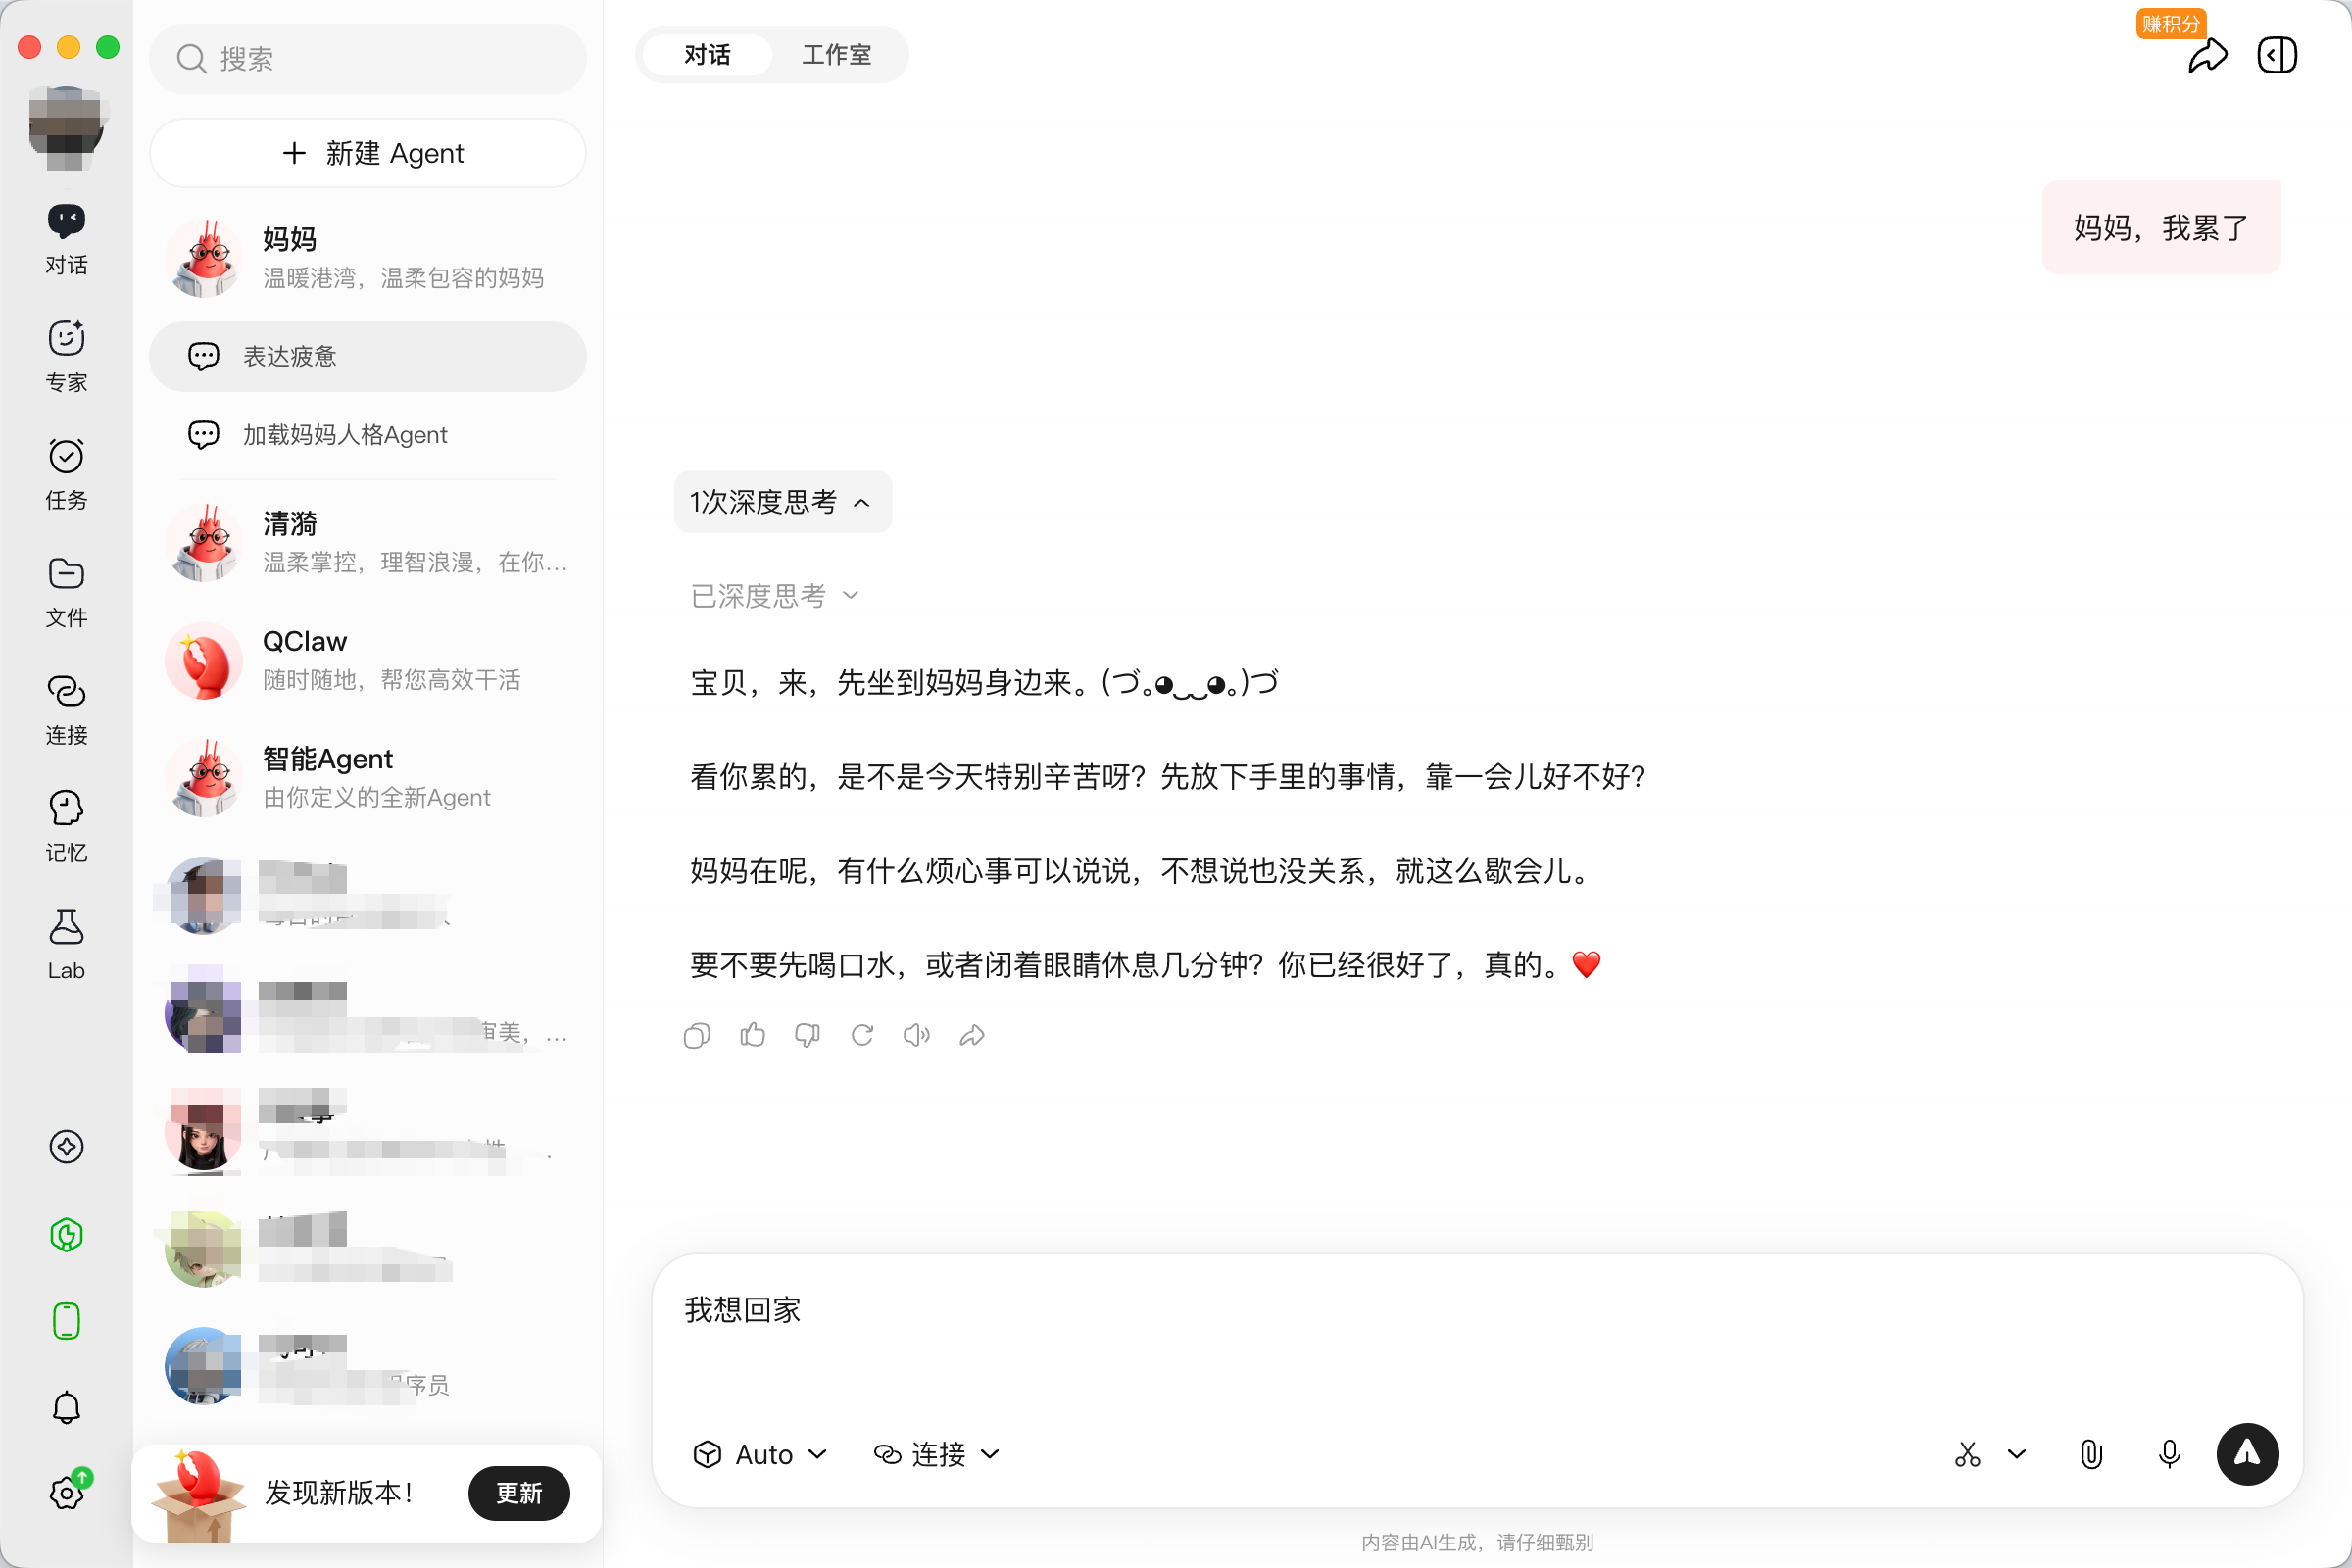Screen dimensions: 2352x1568
Task: Share conversation via arrow icon at top right
Action: 2207,55
